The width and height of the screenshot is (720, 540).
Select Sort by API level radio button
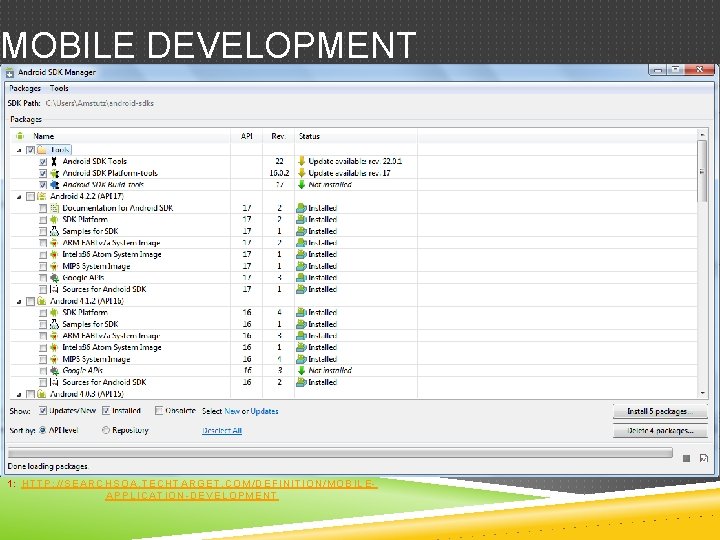click(x=42, y=430)
